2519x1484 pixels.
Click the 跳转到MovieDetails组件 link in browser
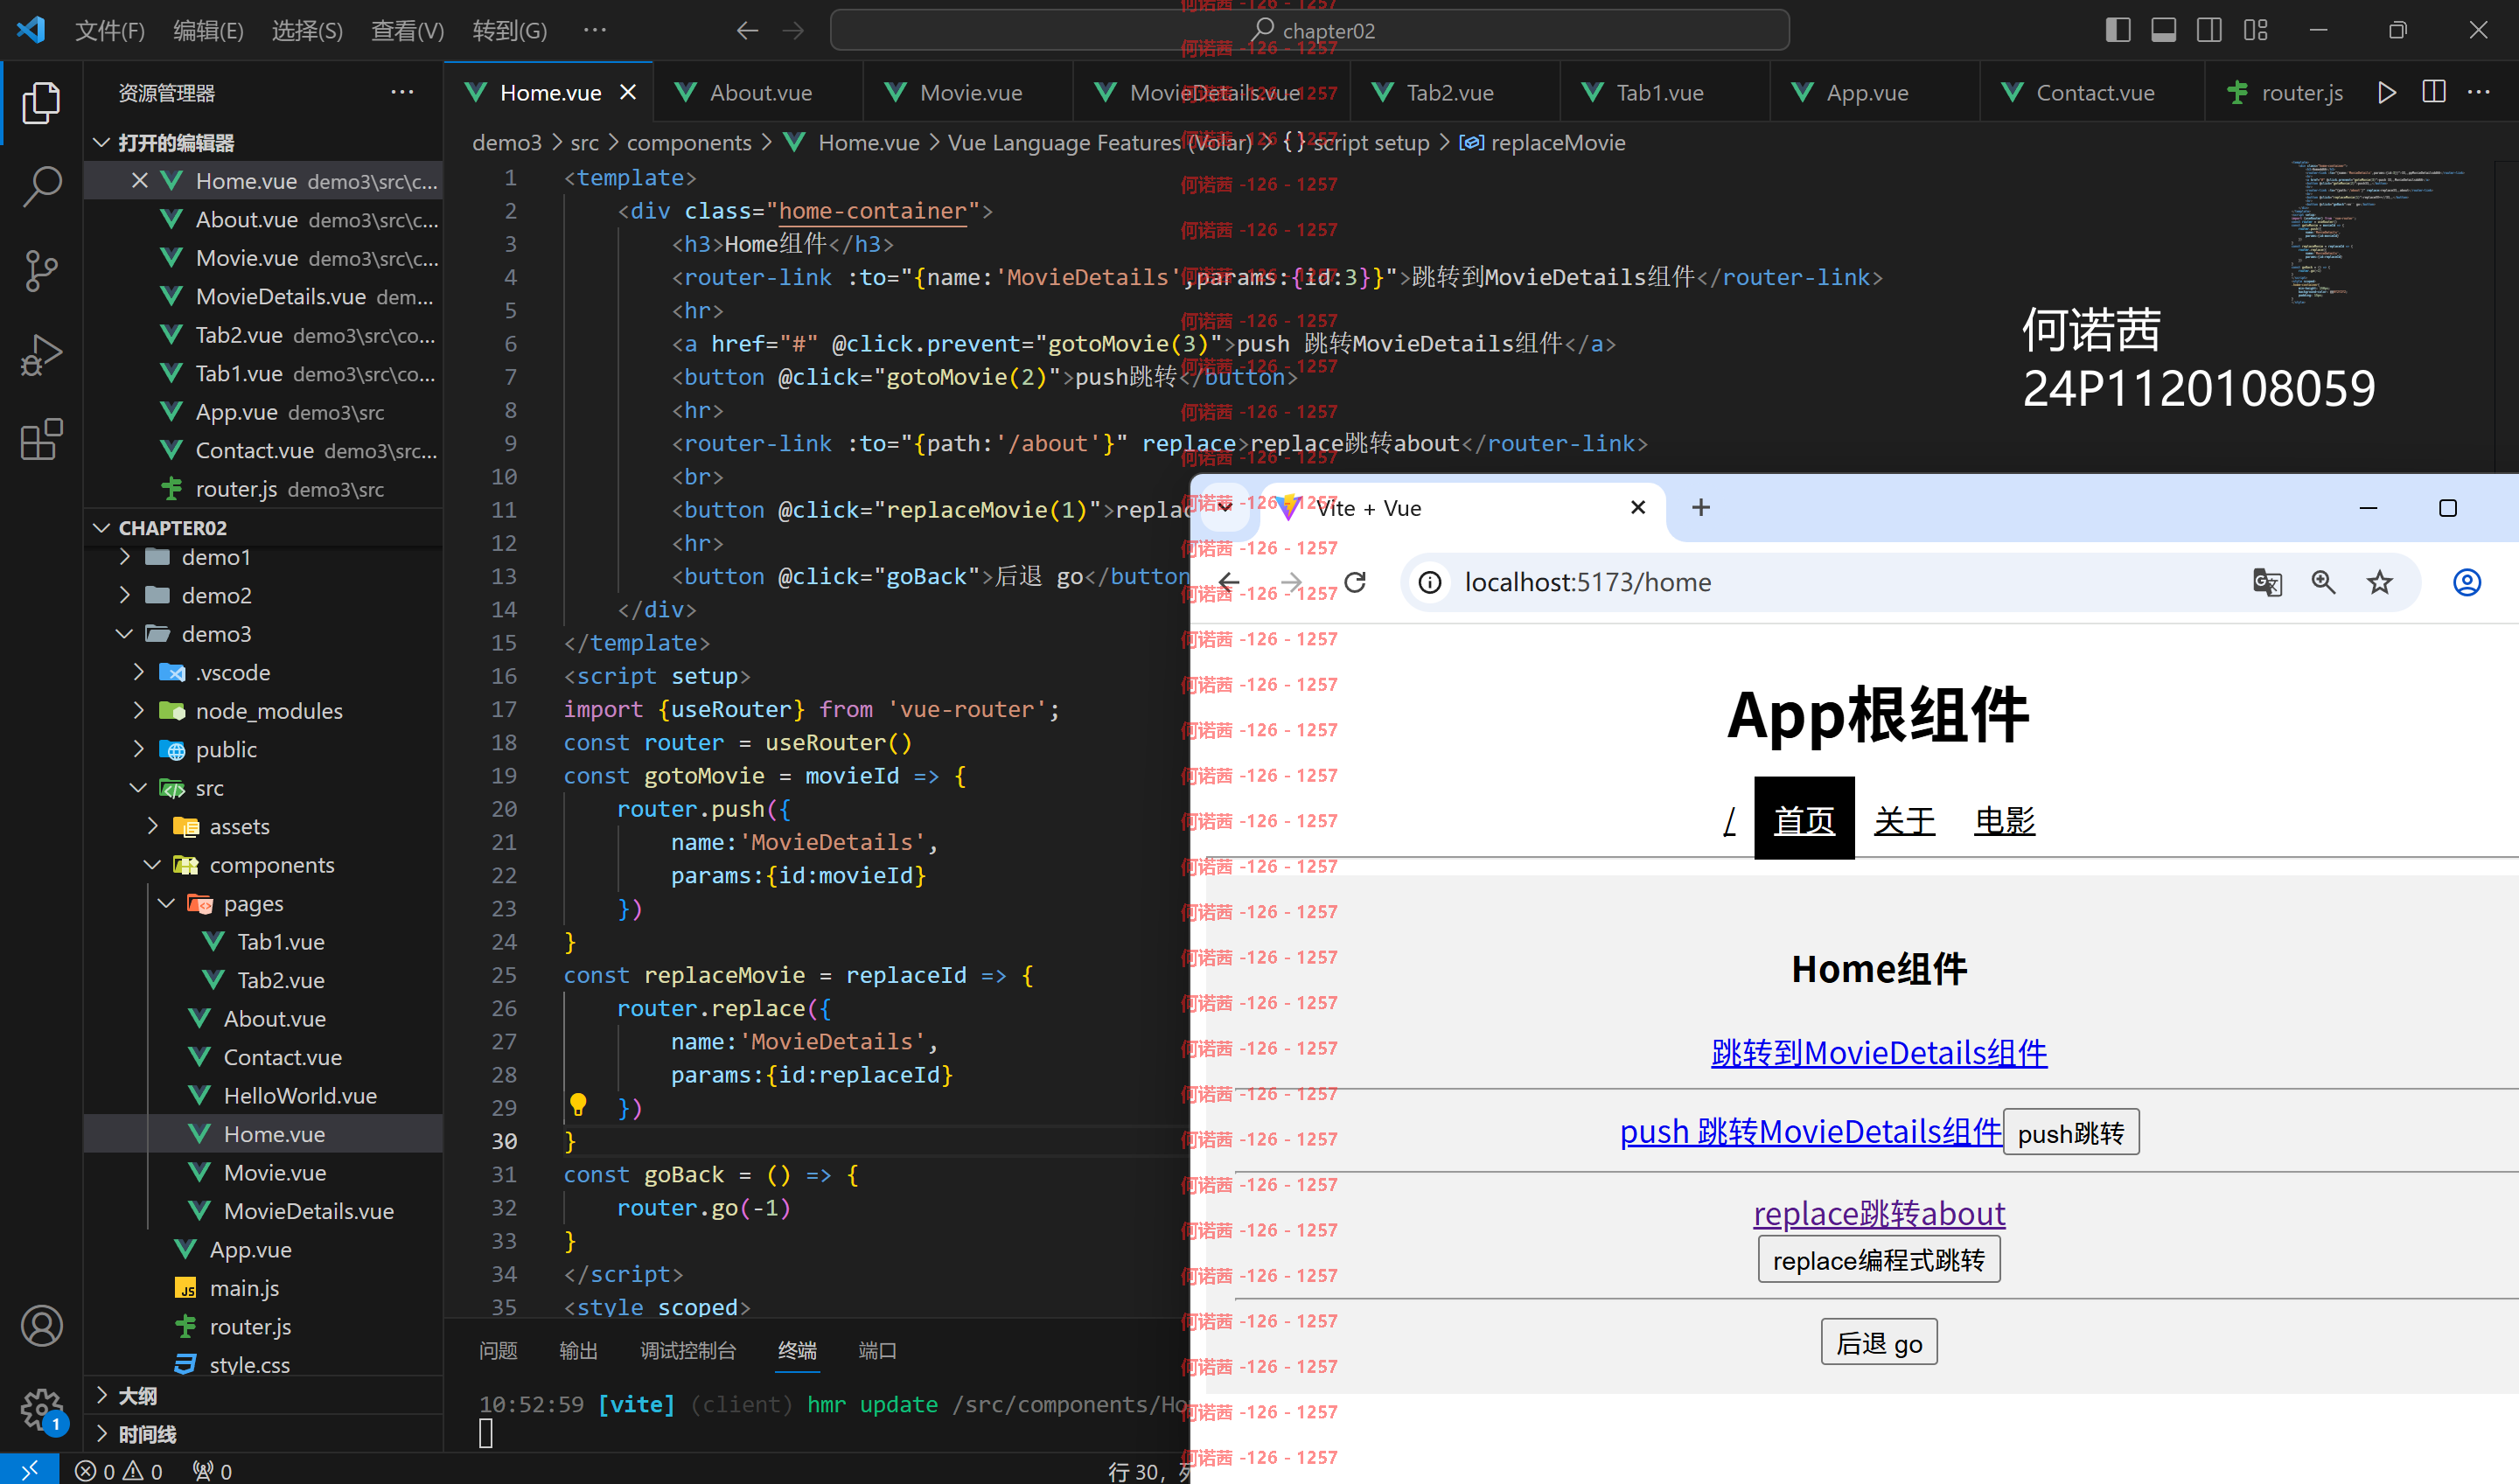(x=1878, y=1053)
